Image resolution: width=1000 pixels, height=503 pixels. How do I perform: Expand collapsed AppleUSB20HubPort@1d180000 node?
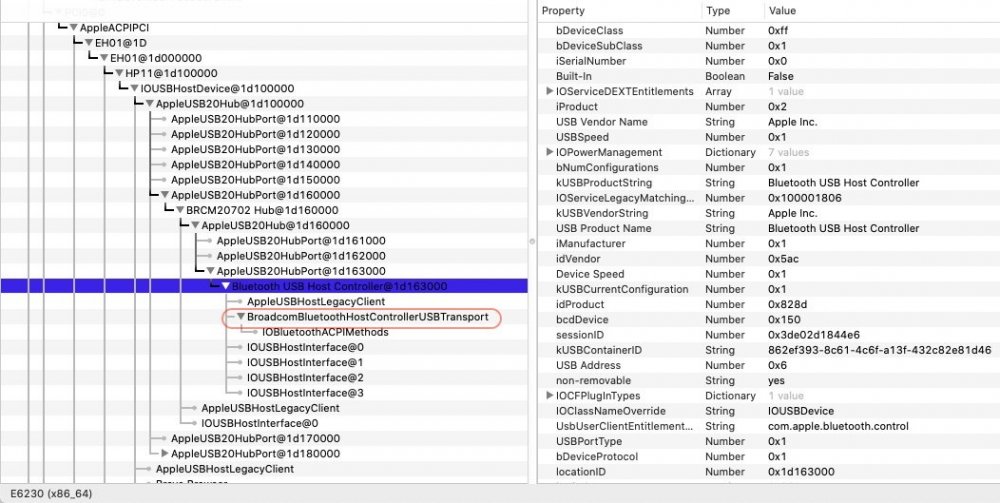165,454
